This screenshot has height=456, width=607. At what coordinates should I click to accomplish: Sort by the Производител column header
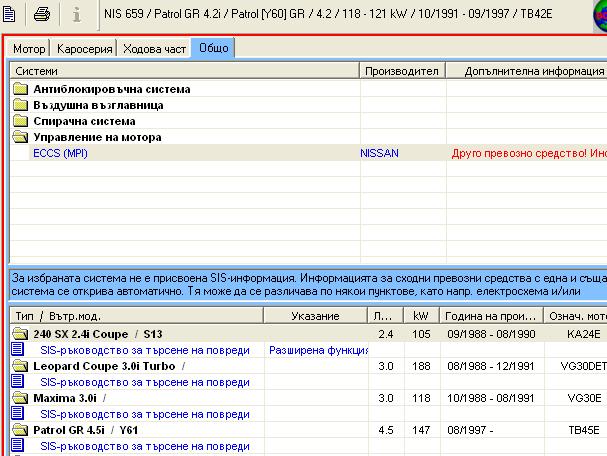pos(402,71)
